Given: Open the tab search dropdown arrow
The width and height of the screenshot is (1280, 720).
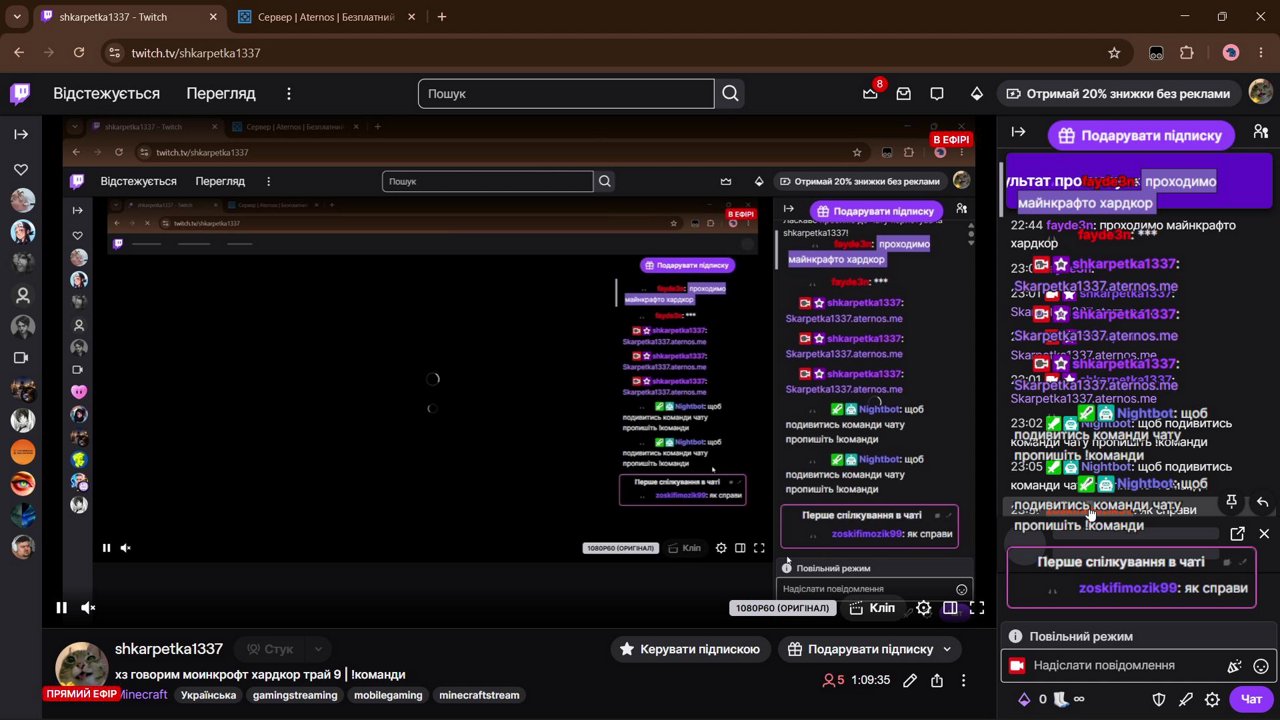Looking at the screenshot, I should click(16, 17).
